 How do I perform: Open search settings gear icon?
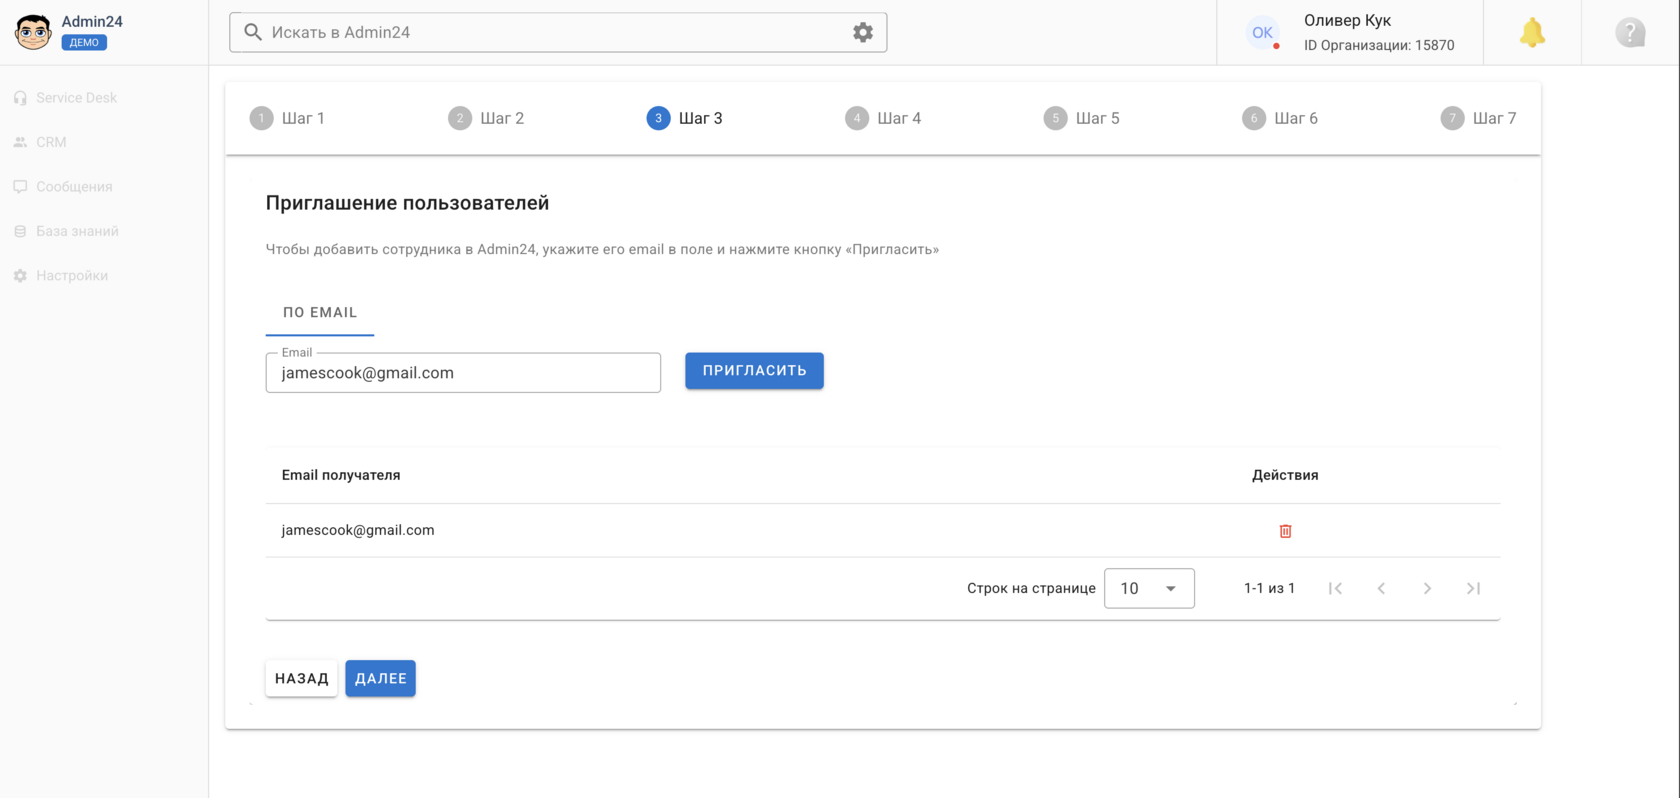(x=863, y=32)
